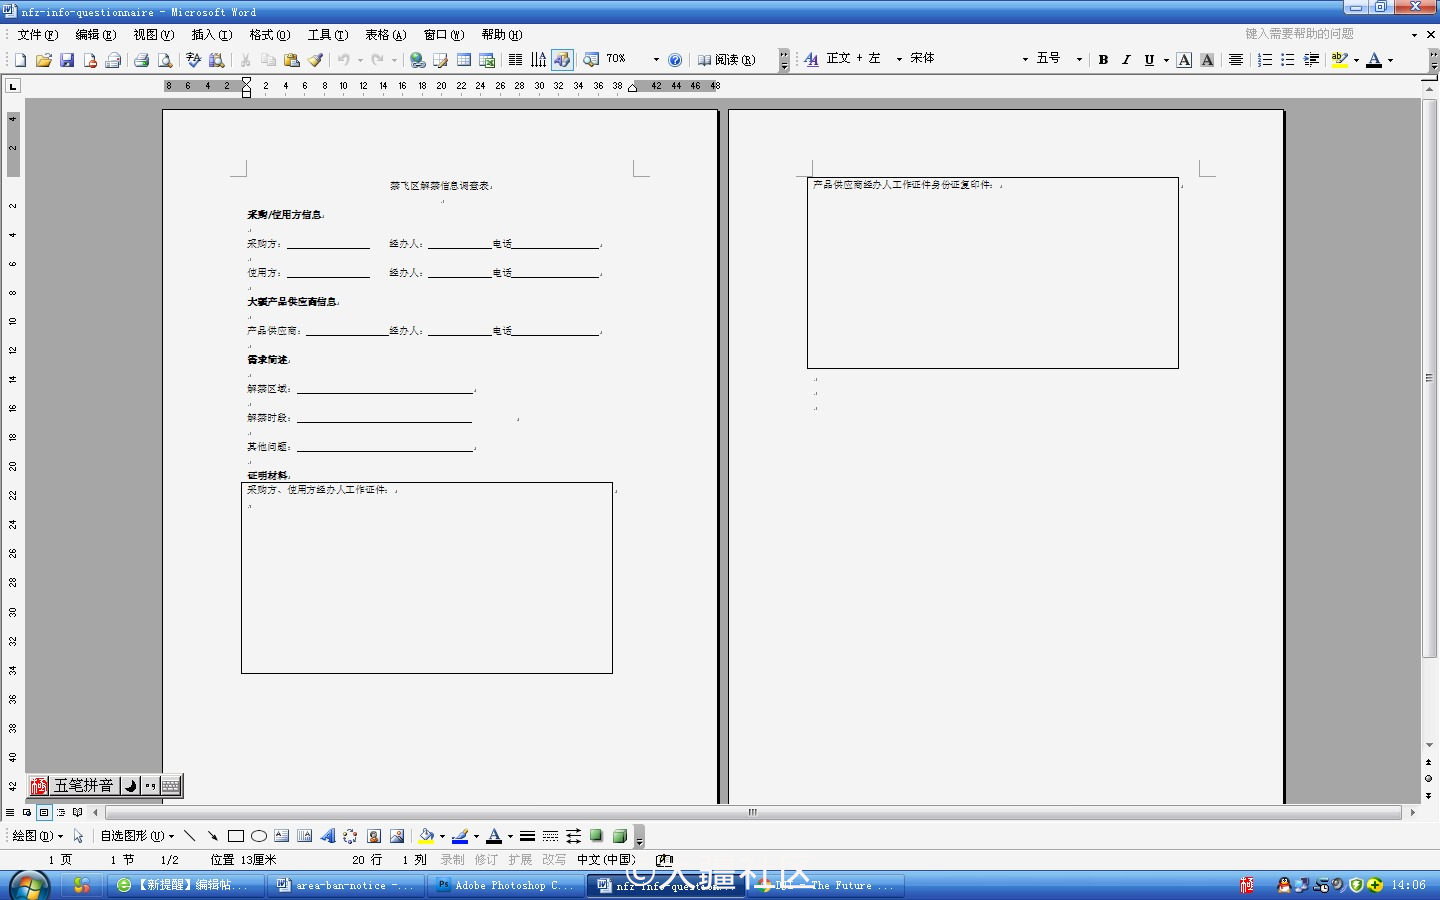Insert an Excel worksheet
Viewport: 1440px width, 900px height.
(x=487, y=60)
